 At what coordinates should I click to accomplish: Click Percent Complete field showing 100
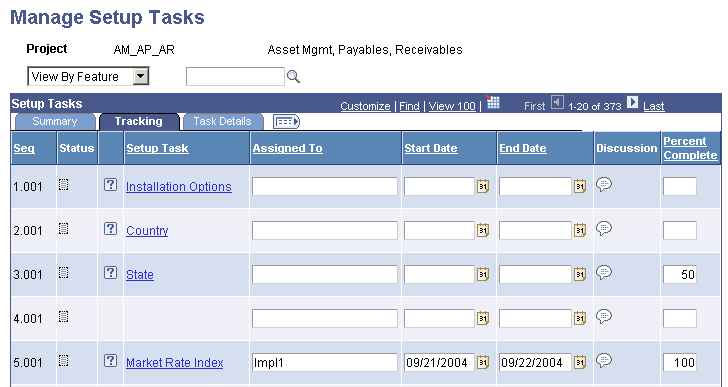point(680,362)
